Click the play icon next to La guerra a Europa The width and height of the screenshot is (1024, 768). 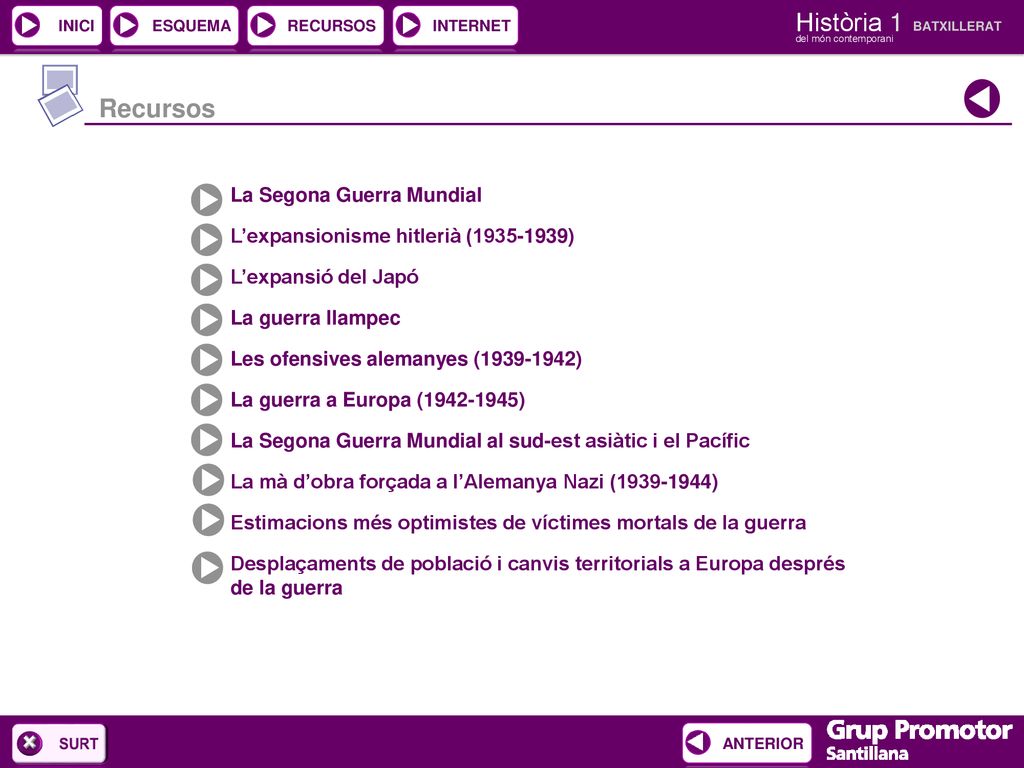tap(206, 400)
